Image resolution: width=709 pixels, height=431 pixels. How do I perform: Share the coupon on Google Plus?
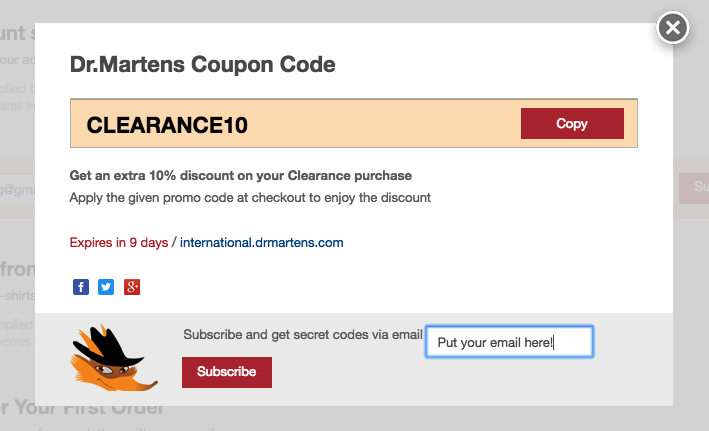point(131,288)
